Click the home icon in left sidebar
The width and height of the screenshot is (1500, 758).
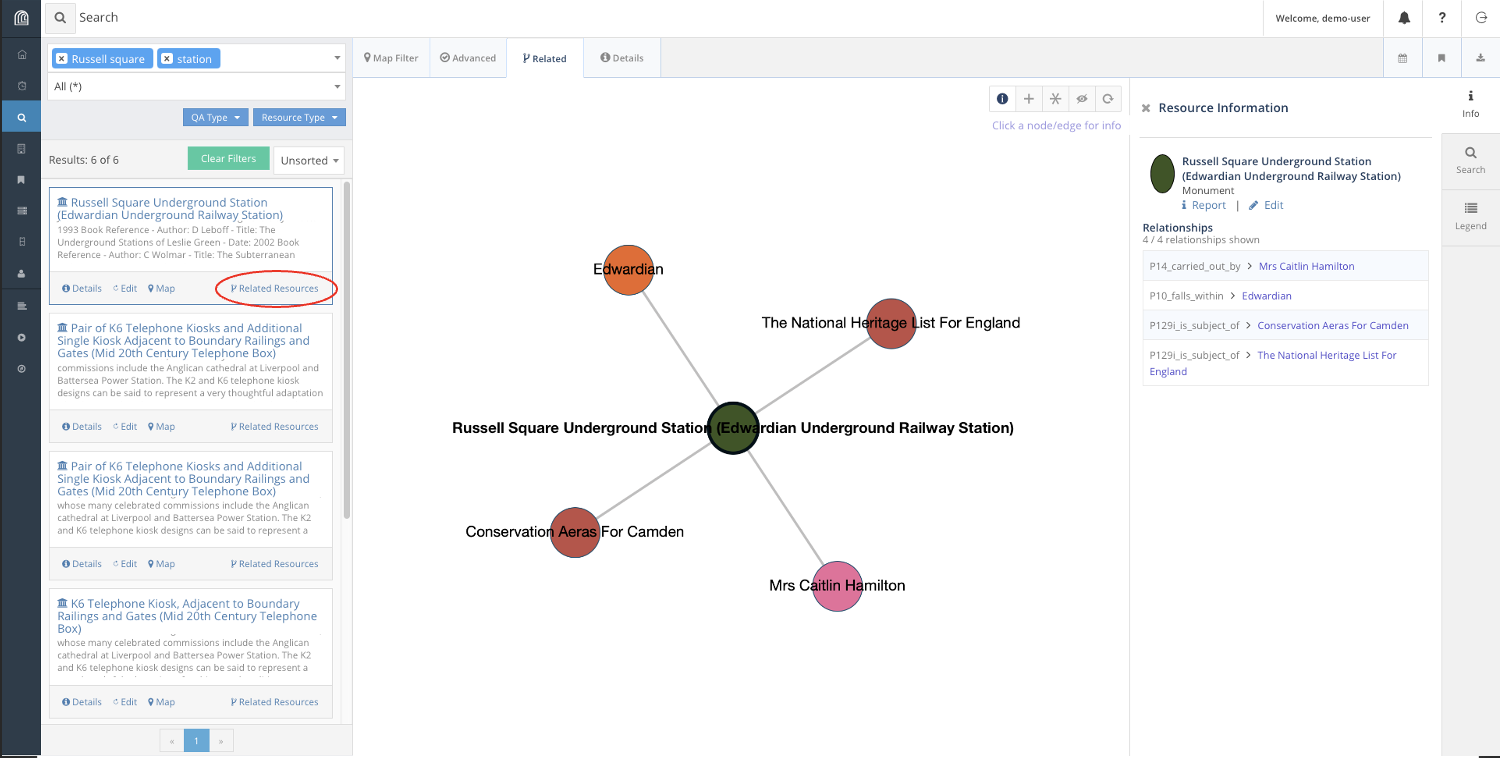(x=21, y=54)
